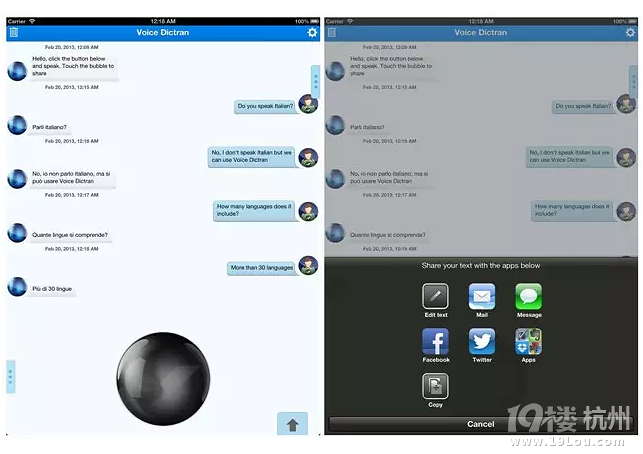643x454 pixels.
Task: Touch undimmed "Quante lingue si comprende?" bubble
Action: 70,235
